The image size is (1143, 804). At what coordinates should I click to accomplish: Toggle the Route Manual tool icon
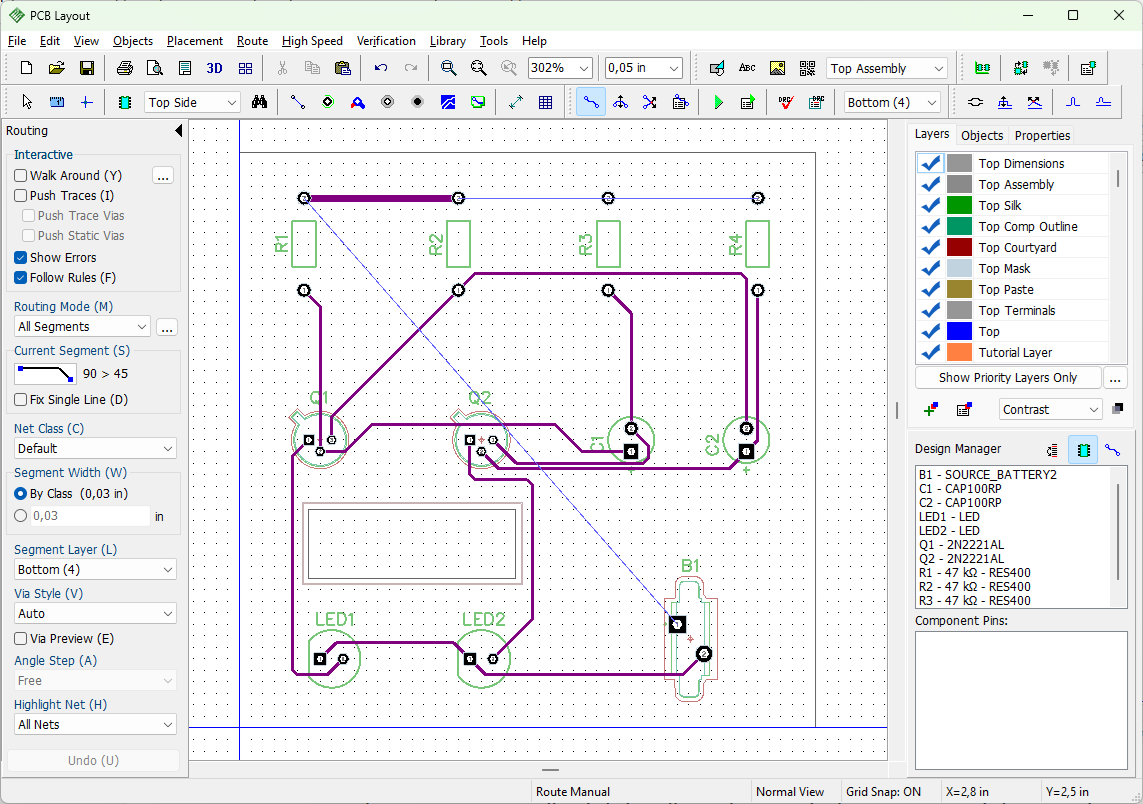590,102
